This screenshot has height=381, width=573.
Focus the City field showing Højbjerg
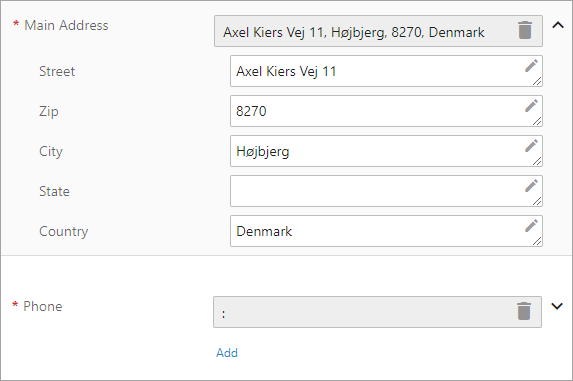click(386, 151)
